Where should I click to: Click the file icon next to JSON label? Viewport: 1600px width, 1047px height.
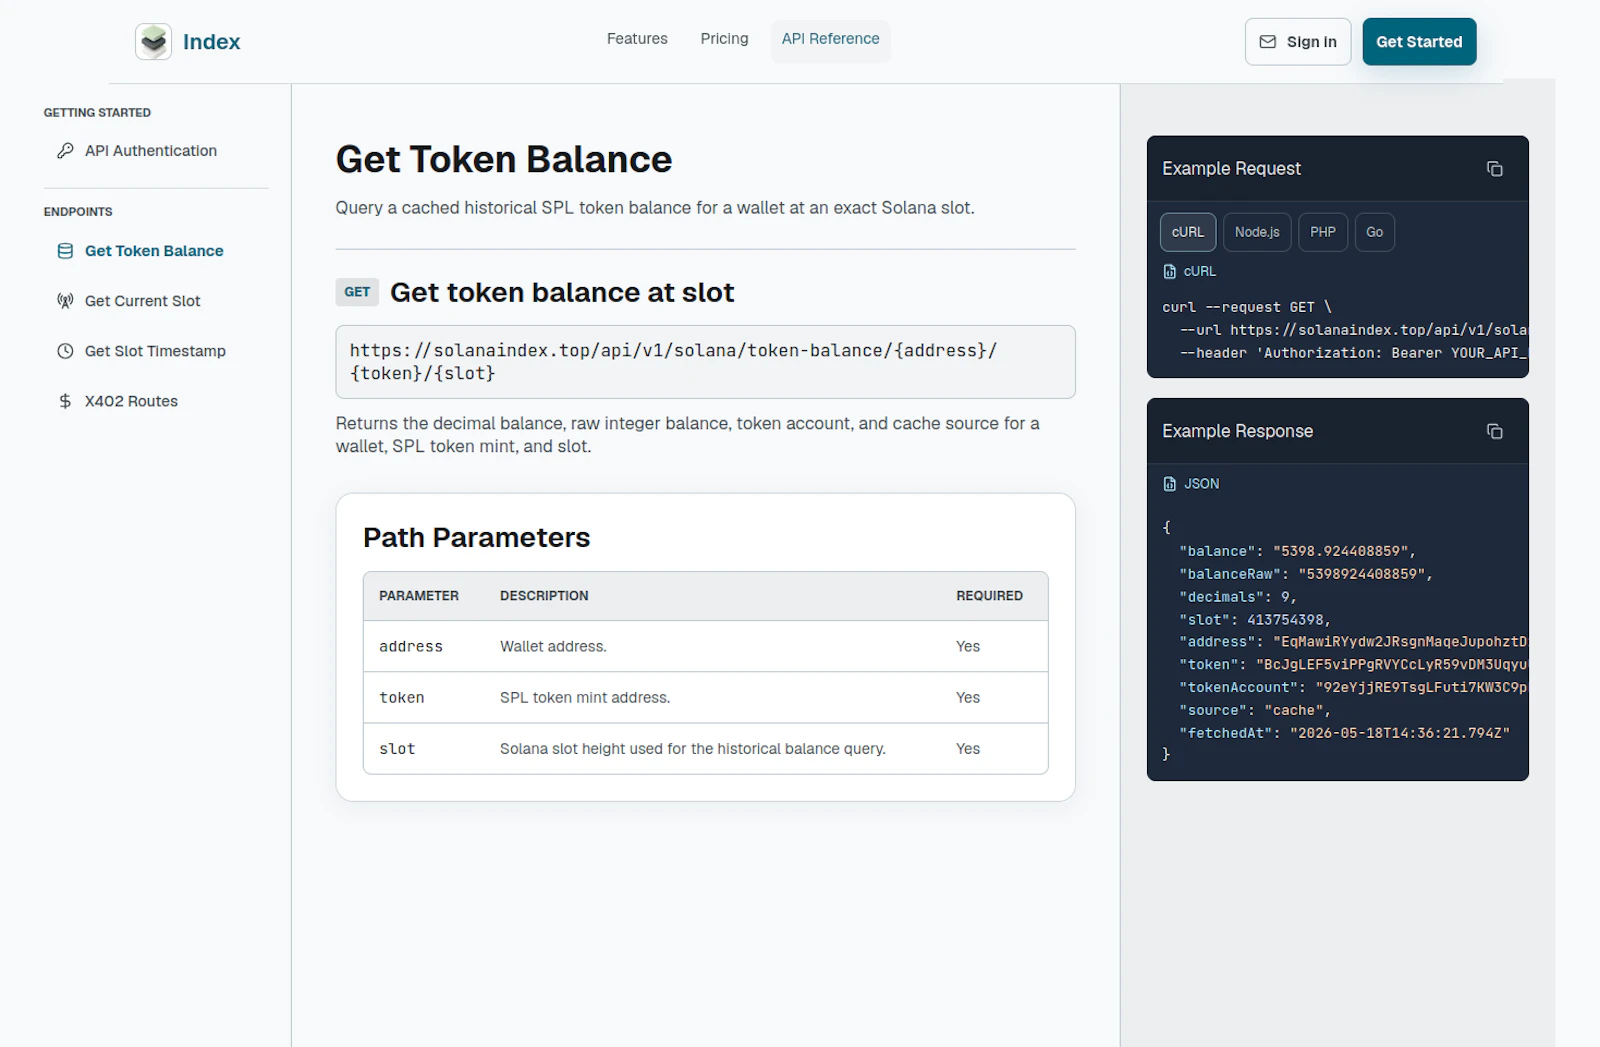[1169, 484]
